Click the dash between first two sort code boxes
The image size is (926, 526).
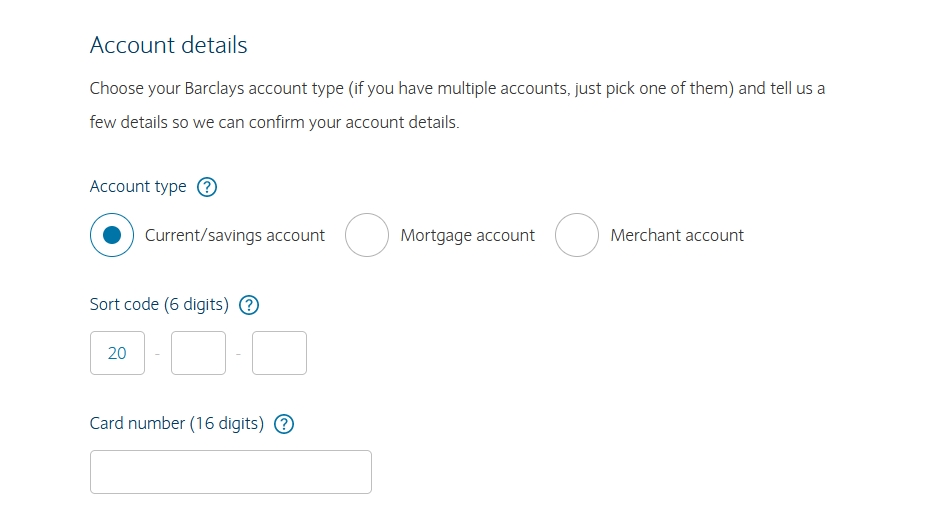coord(157,354)
